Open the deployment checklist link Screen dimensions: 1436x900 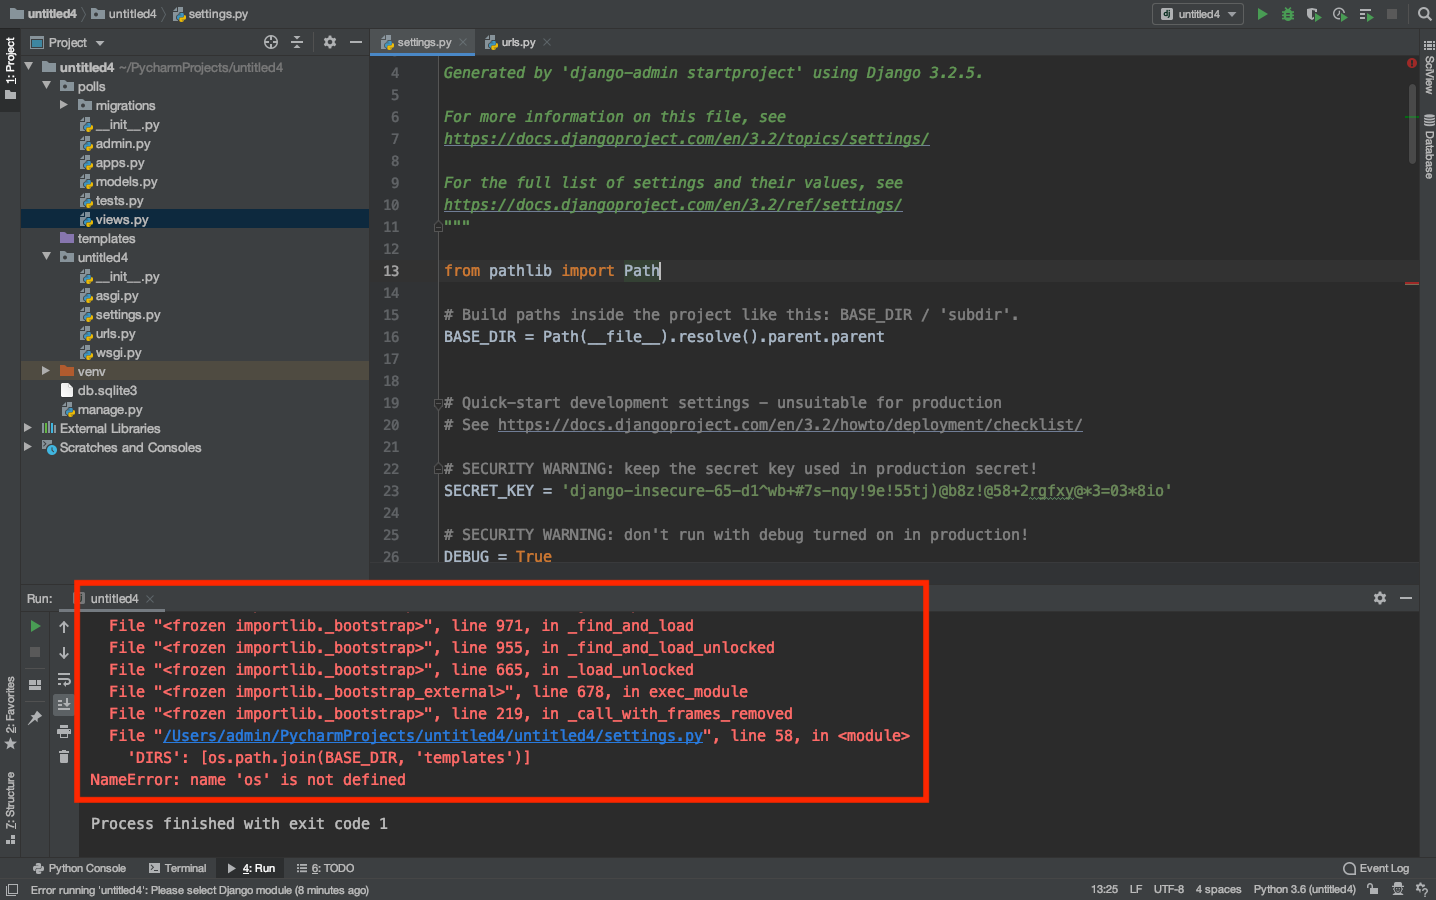[x=790, y=425]
